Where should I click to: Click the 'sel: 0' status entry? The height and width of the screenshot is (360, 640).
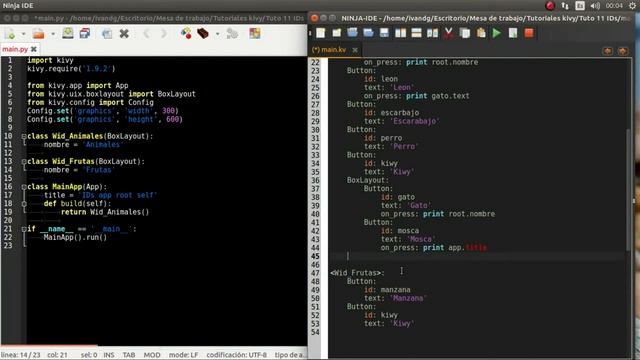point(89,355)
